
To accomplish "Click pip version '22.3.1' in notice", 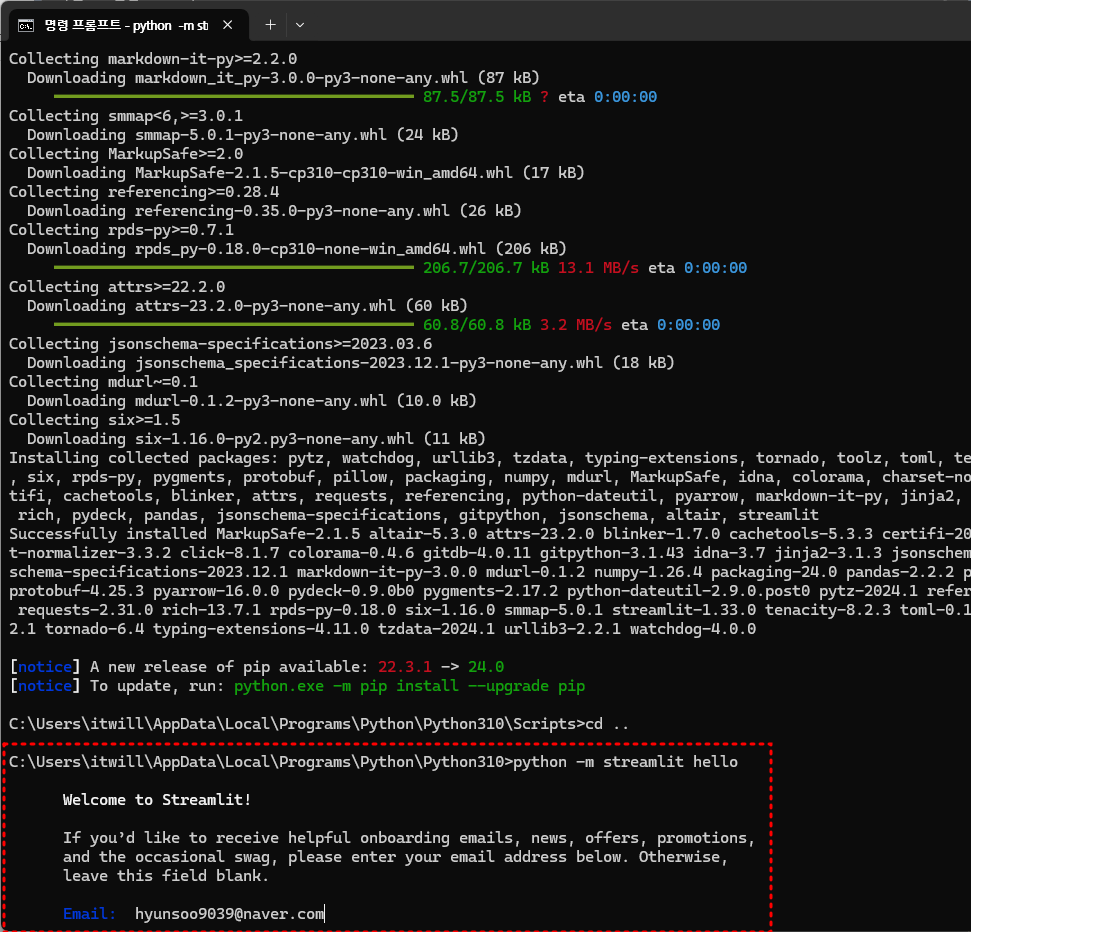I will pos(405,667).
